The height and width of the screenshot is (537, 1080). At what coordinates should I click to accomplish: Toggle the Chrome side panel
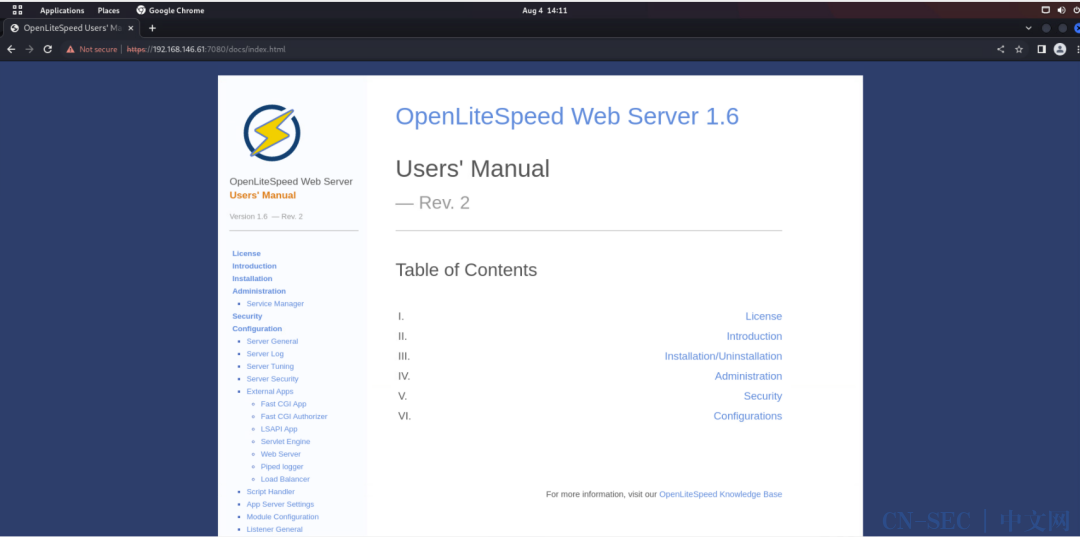[x=1041, y=49]
